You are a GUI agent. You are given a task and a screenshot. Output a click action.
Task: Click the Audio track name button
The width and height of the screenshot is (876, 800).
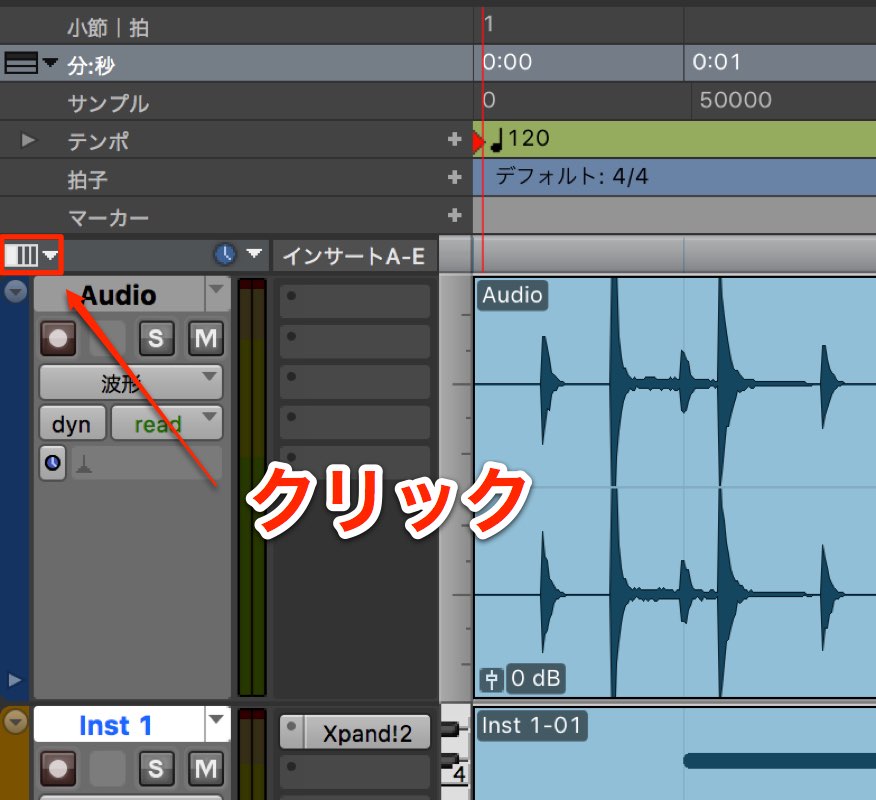point(119,294)
